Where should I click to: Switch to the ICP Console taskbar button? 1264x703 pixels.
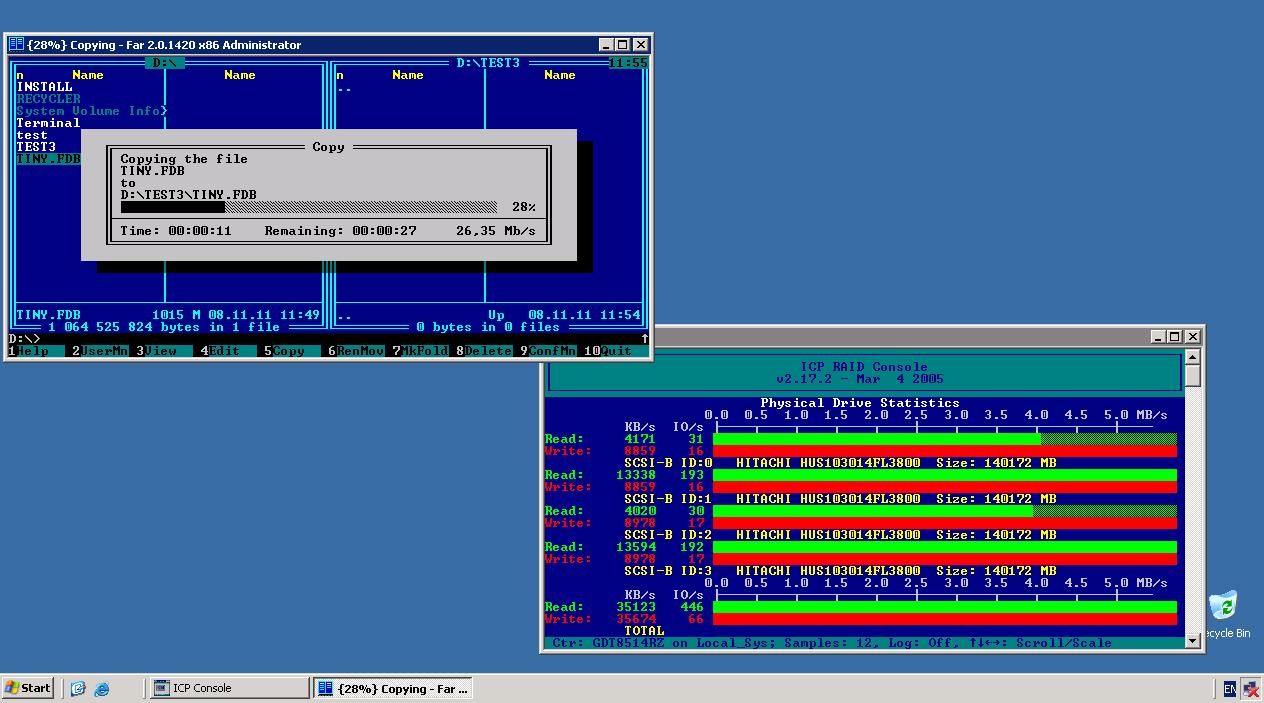[229, 688]
